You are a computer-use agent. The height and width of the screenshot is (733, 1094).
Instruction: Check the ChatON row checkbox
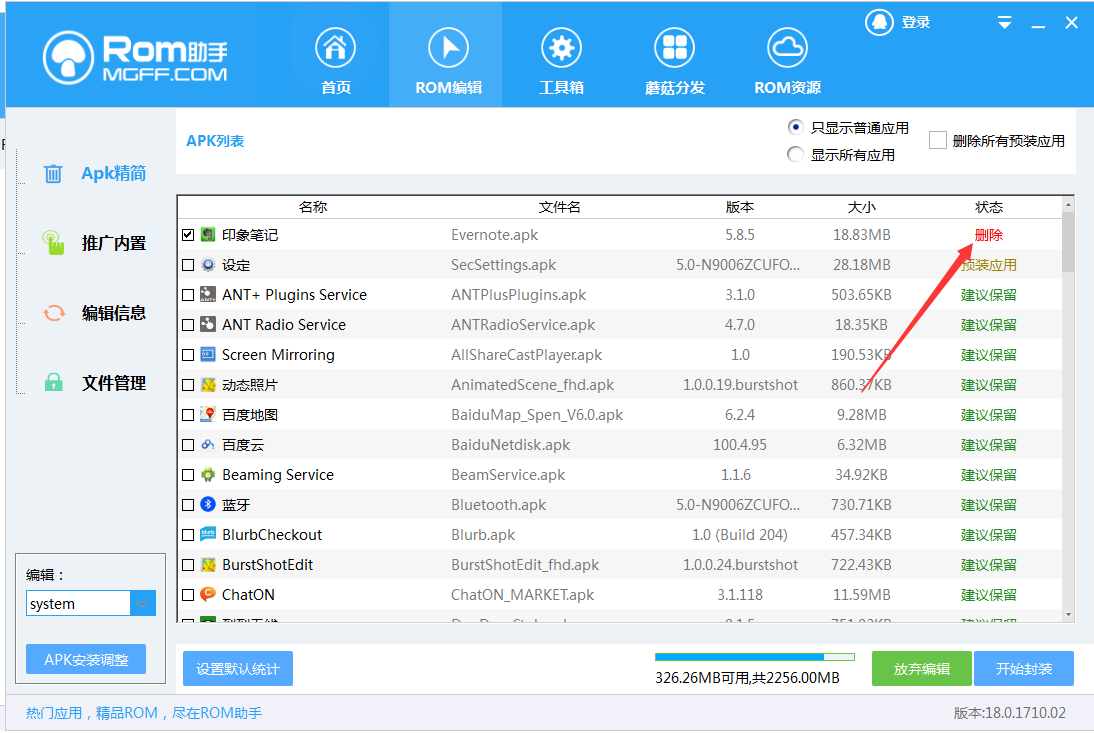[188, 595]
